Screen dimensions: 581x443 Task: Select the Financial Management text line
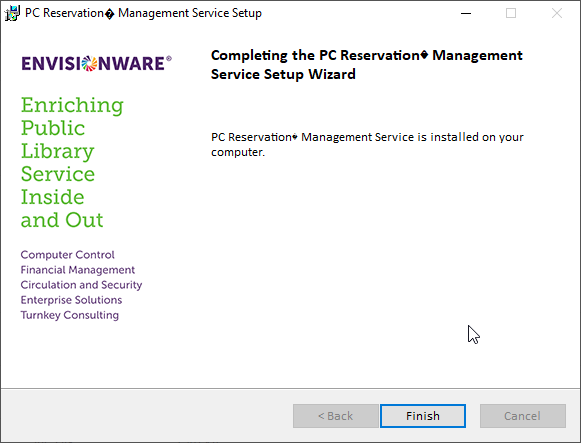(77, 270)
